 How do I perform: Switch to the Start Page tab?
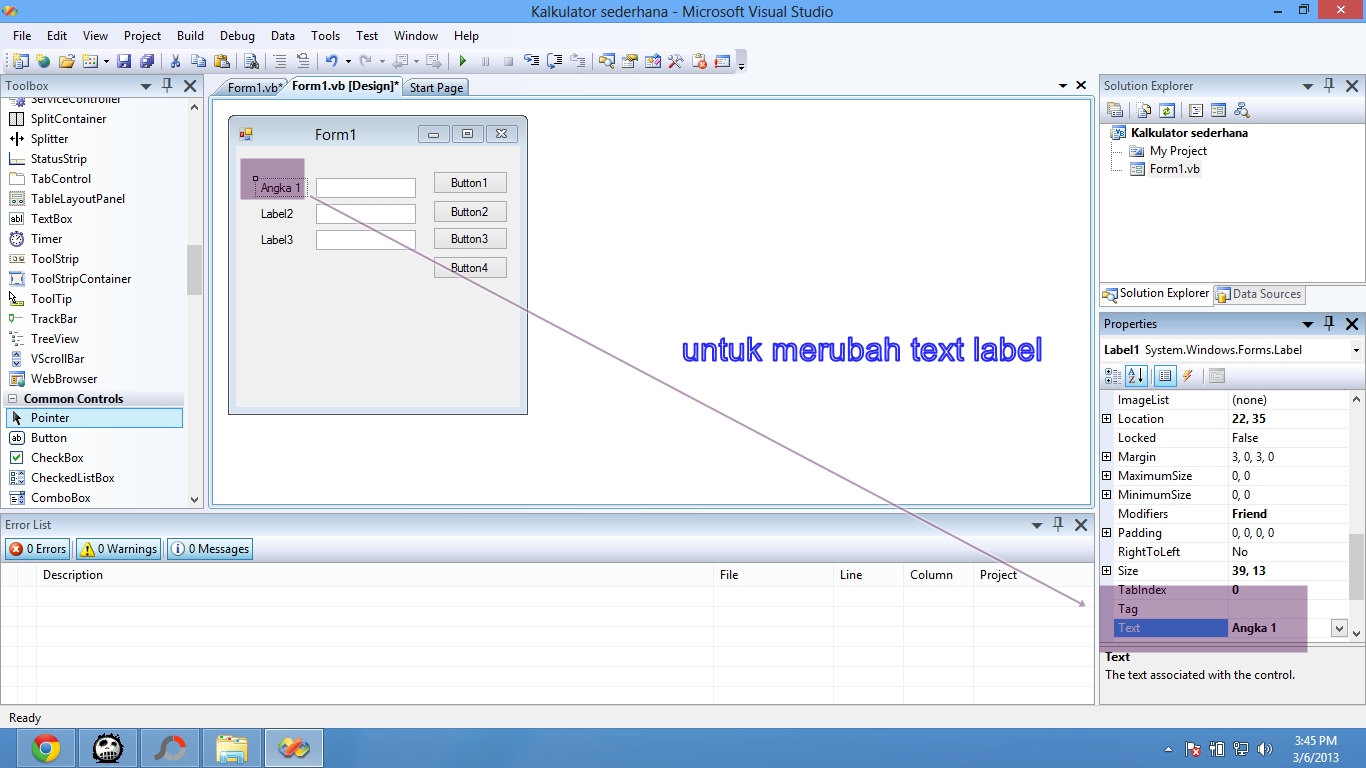tap(435, 87)
